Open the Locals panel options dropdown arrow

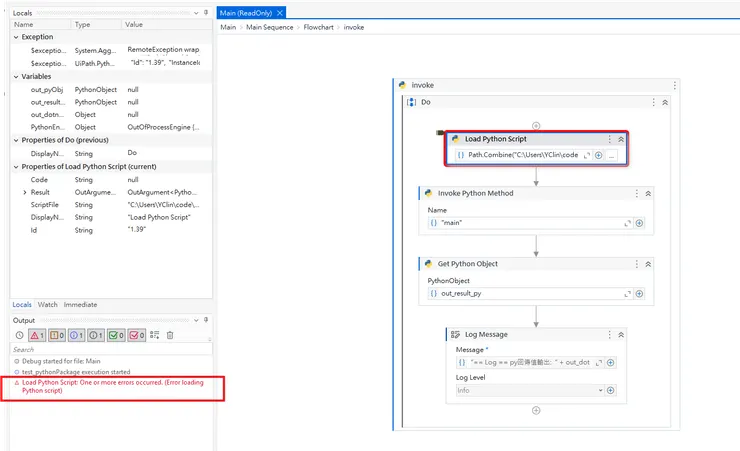pos(196,13)
